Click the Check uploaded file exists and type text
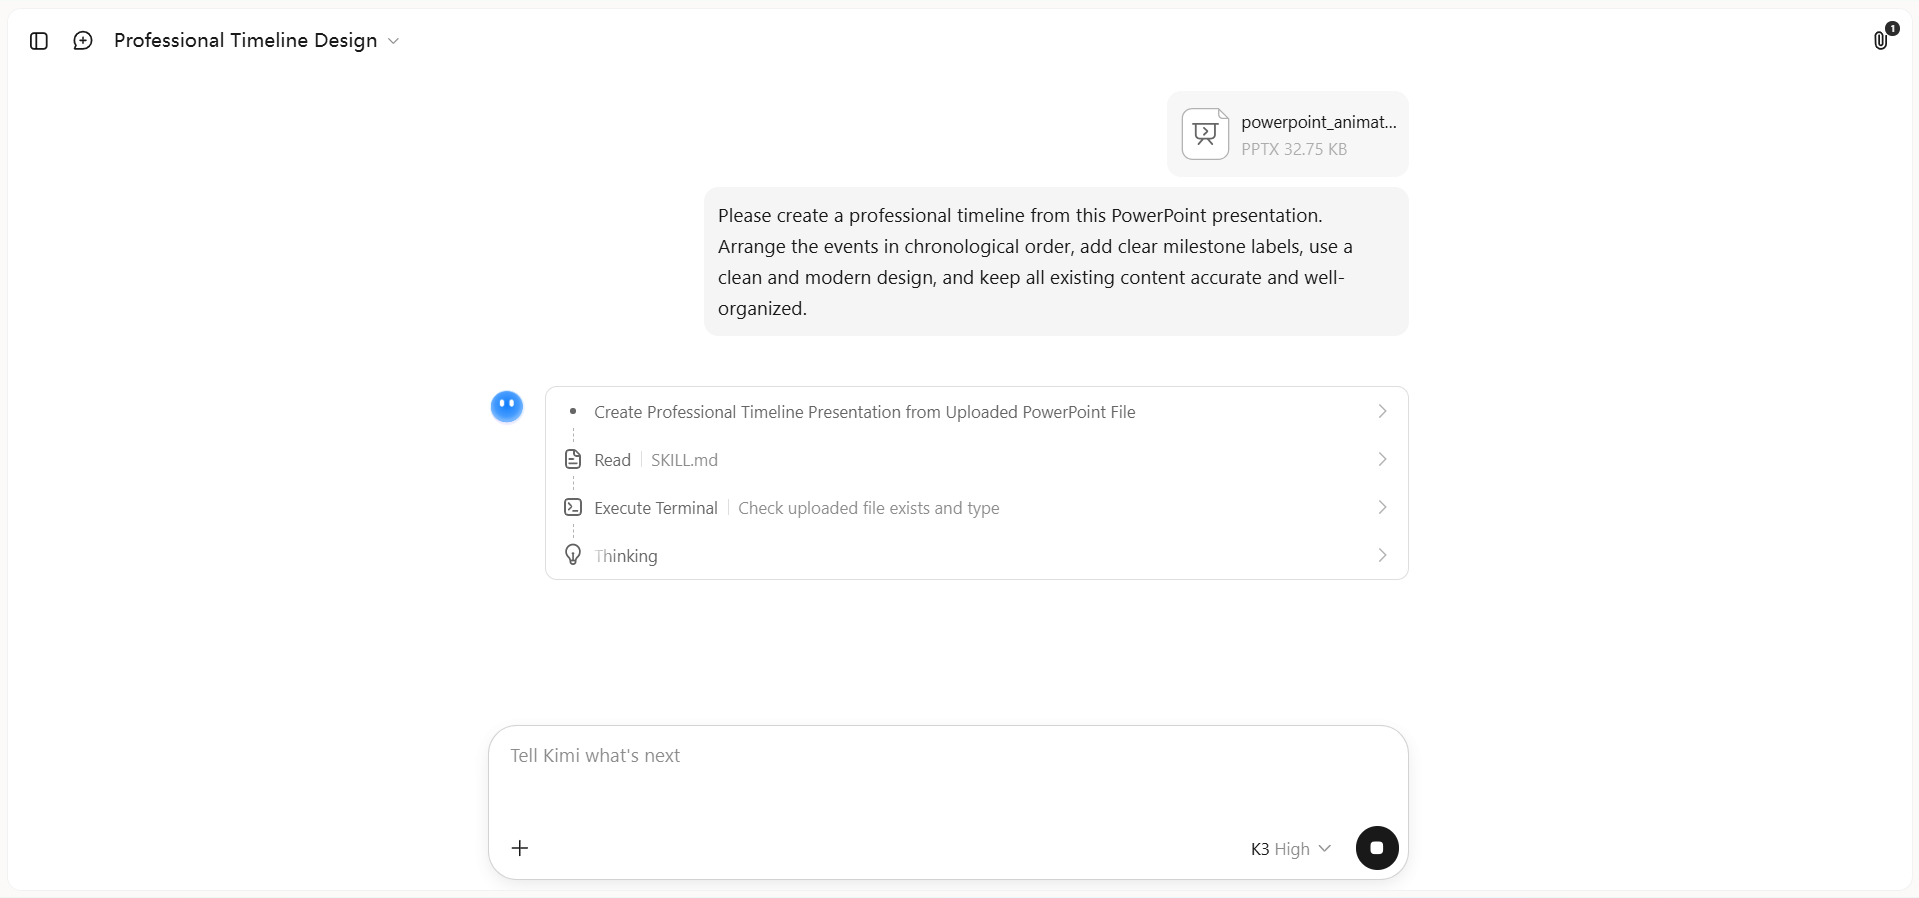The height and width of the screenshot is (898, 1919). (x=869, y=508)
